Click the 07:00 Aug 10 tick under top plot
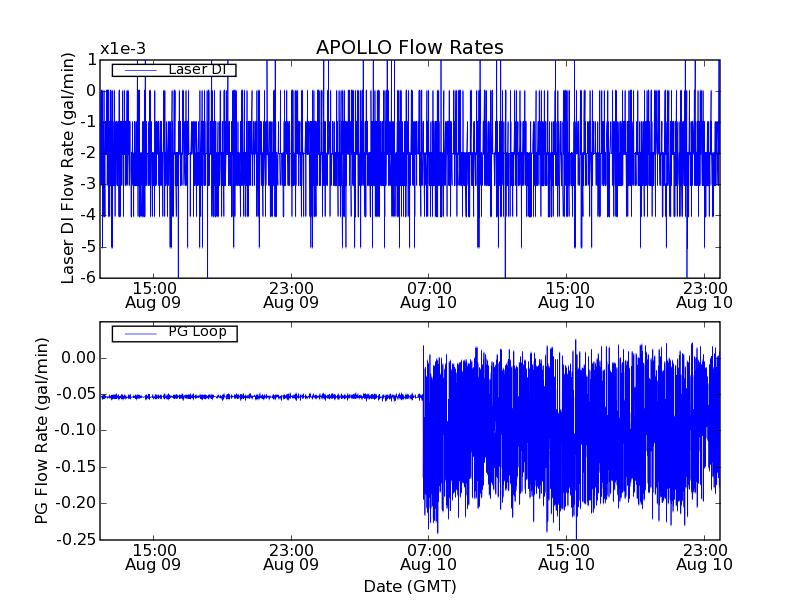The width and height of the screenshot is (800, 600). pos(429,294)
